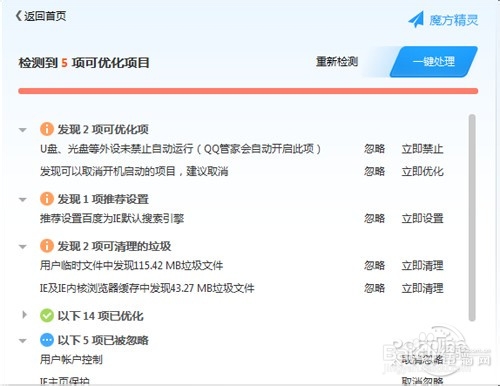Click the 检测到 5 项可优化项目 heading

tap(84, 63)
